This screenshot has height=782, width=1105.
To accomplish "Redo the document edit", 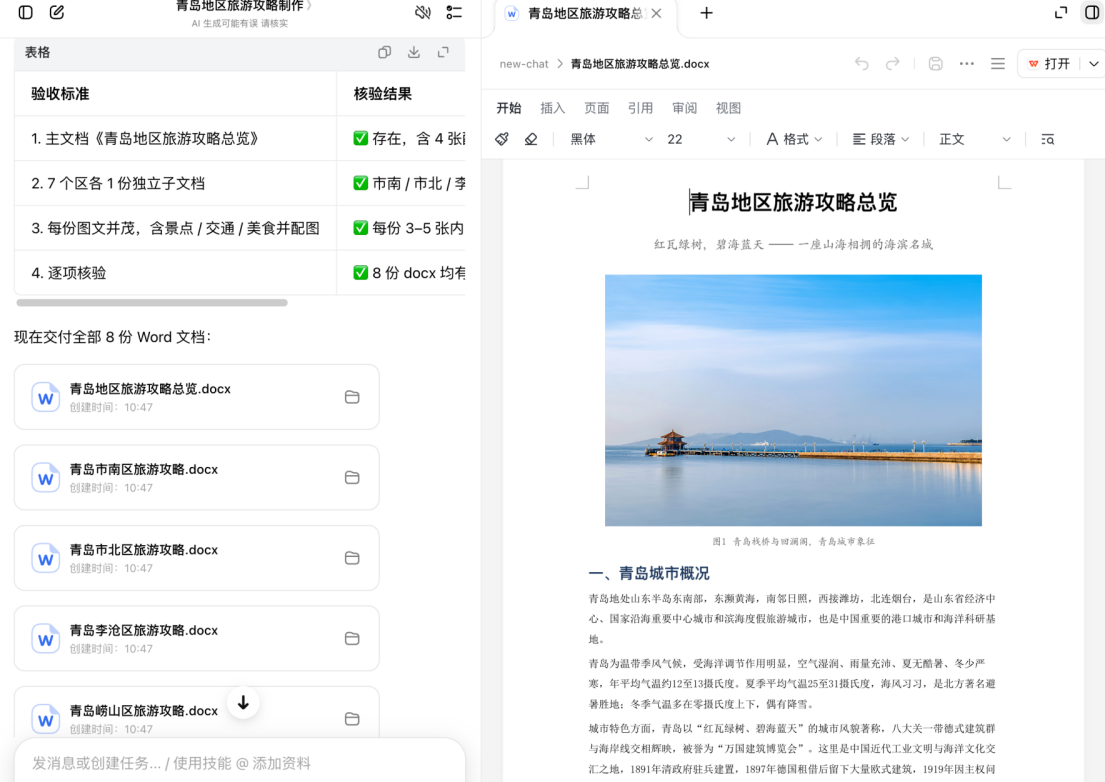I will [x=893, y=63].
